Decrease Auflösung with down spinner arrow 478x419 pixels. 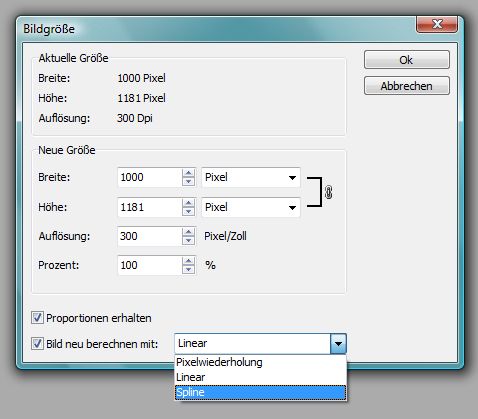click(189, 240)
